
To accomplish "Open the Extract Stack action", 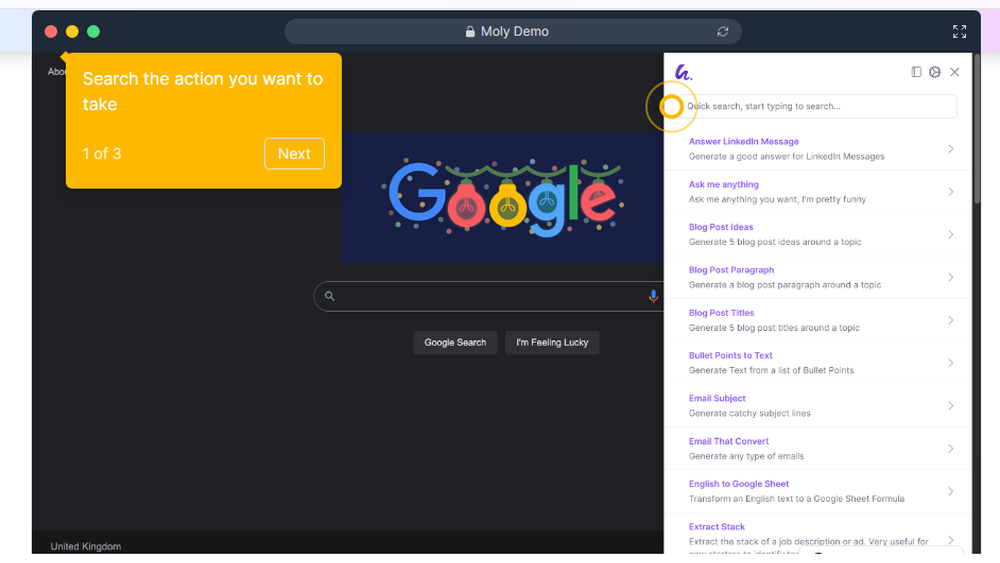I will point(818,534).
